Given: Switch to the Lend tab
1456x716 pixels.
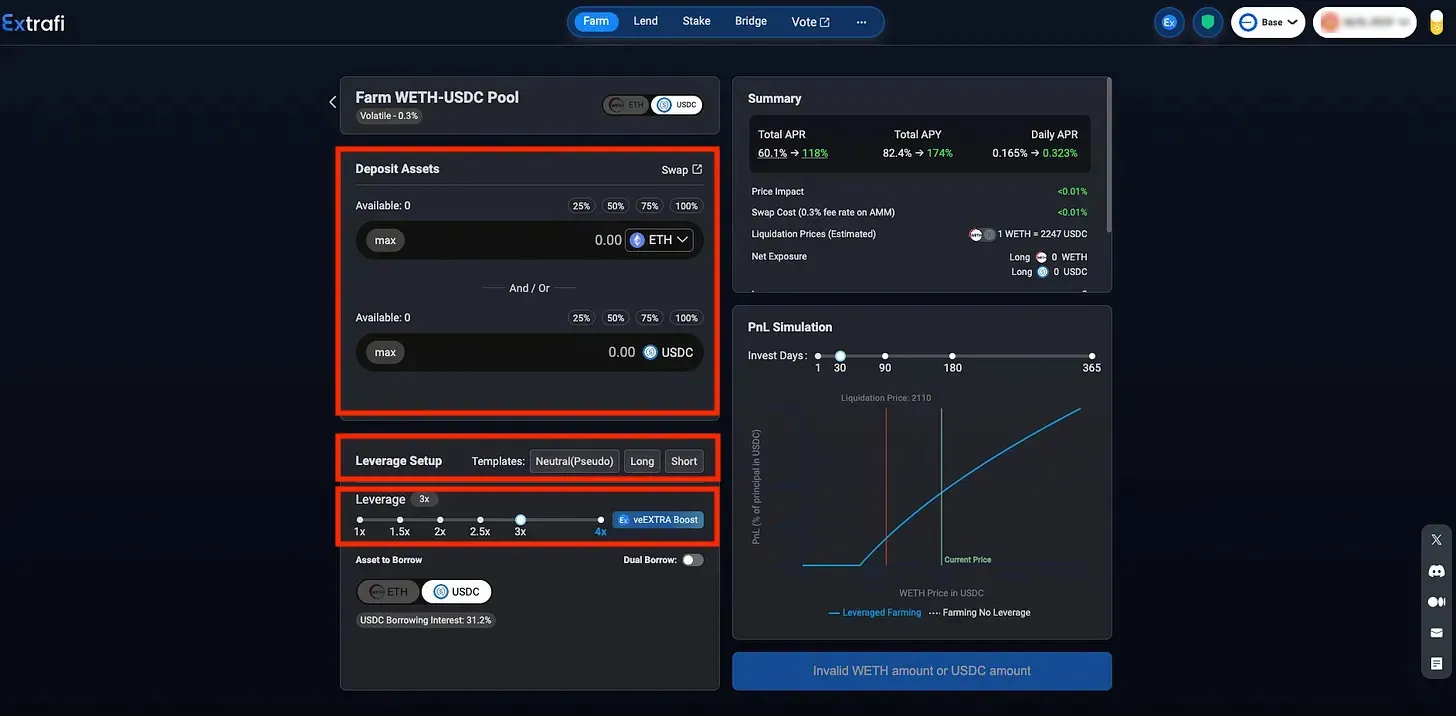Looking at the screenshot, I should [646, 21].
